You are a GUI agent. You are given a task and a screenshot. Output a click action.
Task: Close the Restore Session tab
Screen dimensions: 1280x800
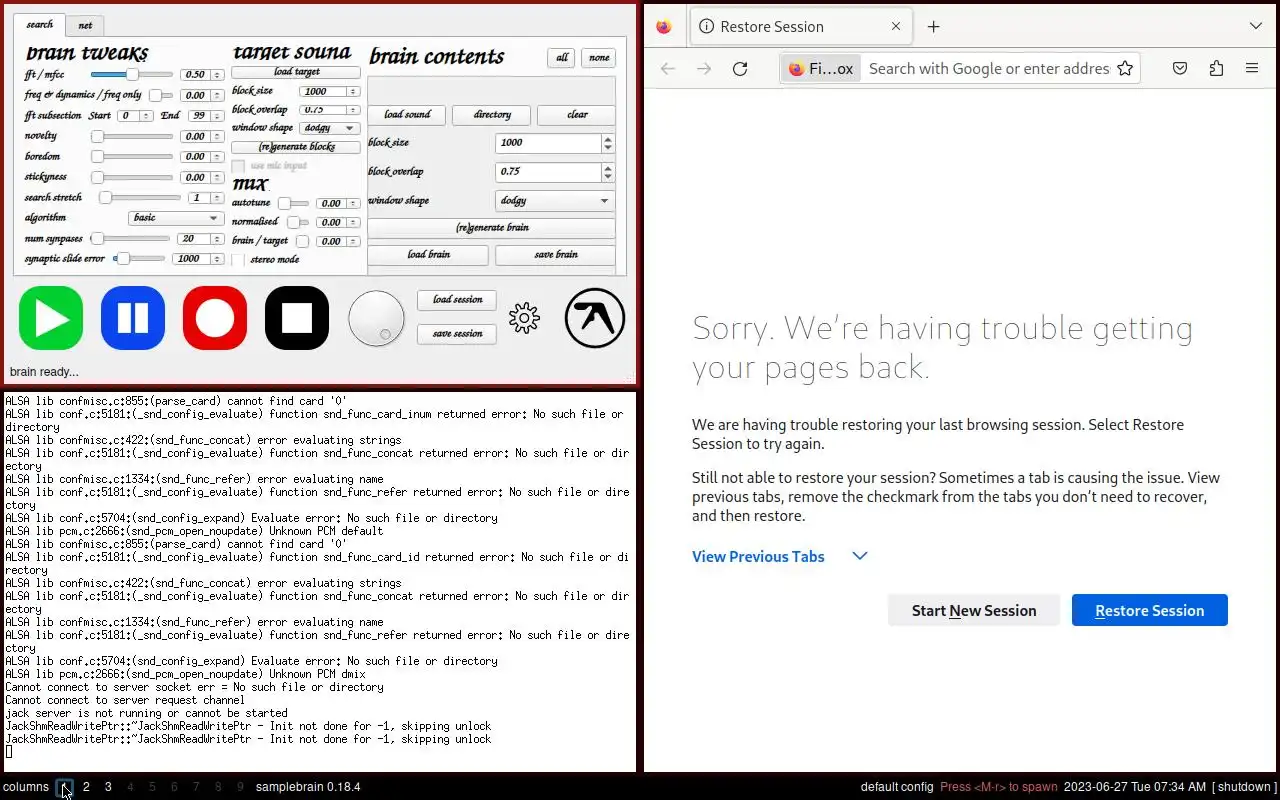click(896, 27)
